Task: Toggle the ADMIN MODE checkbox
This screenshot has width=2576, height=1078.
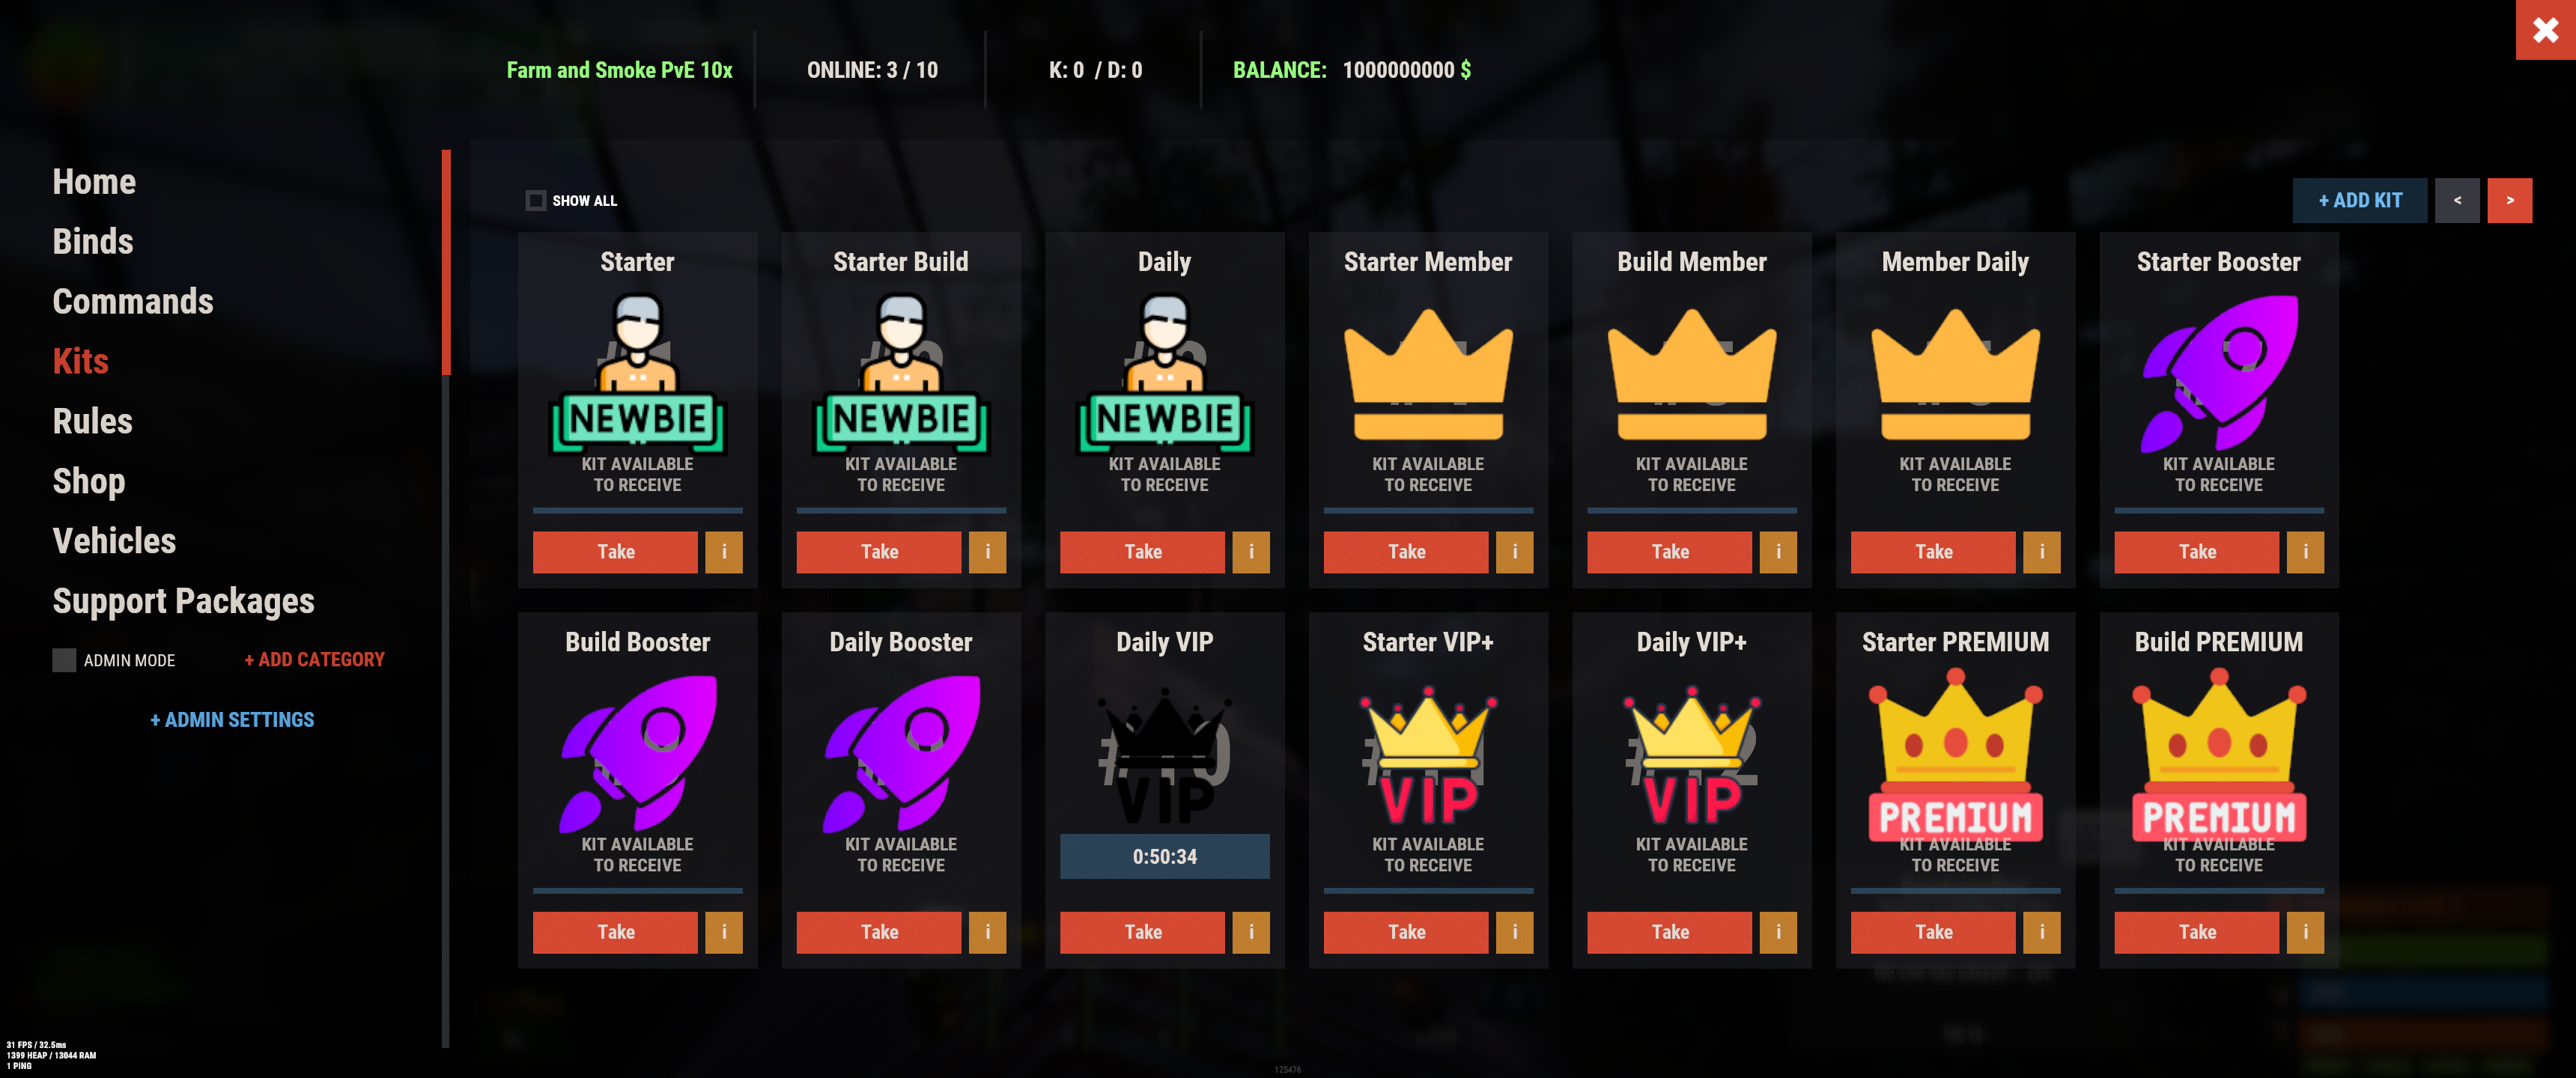Action: pos(64,660)
